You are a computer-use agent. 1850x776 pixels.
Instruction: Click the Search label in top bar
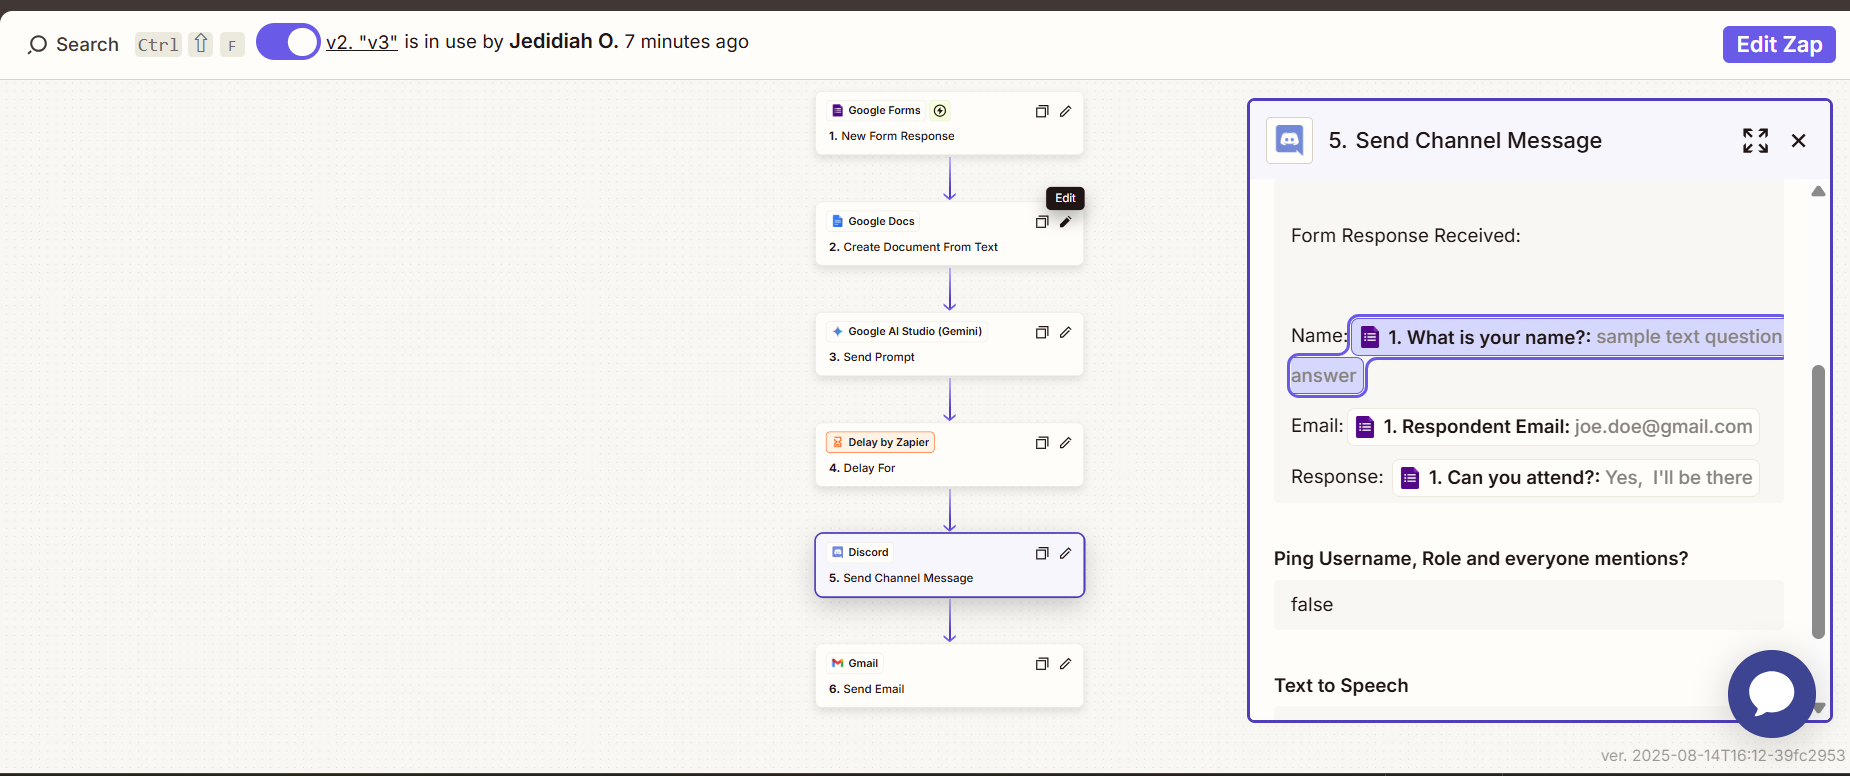(x=87, y=45)
